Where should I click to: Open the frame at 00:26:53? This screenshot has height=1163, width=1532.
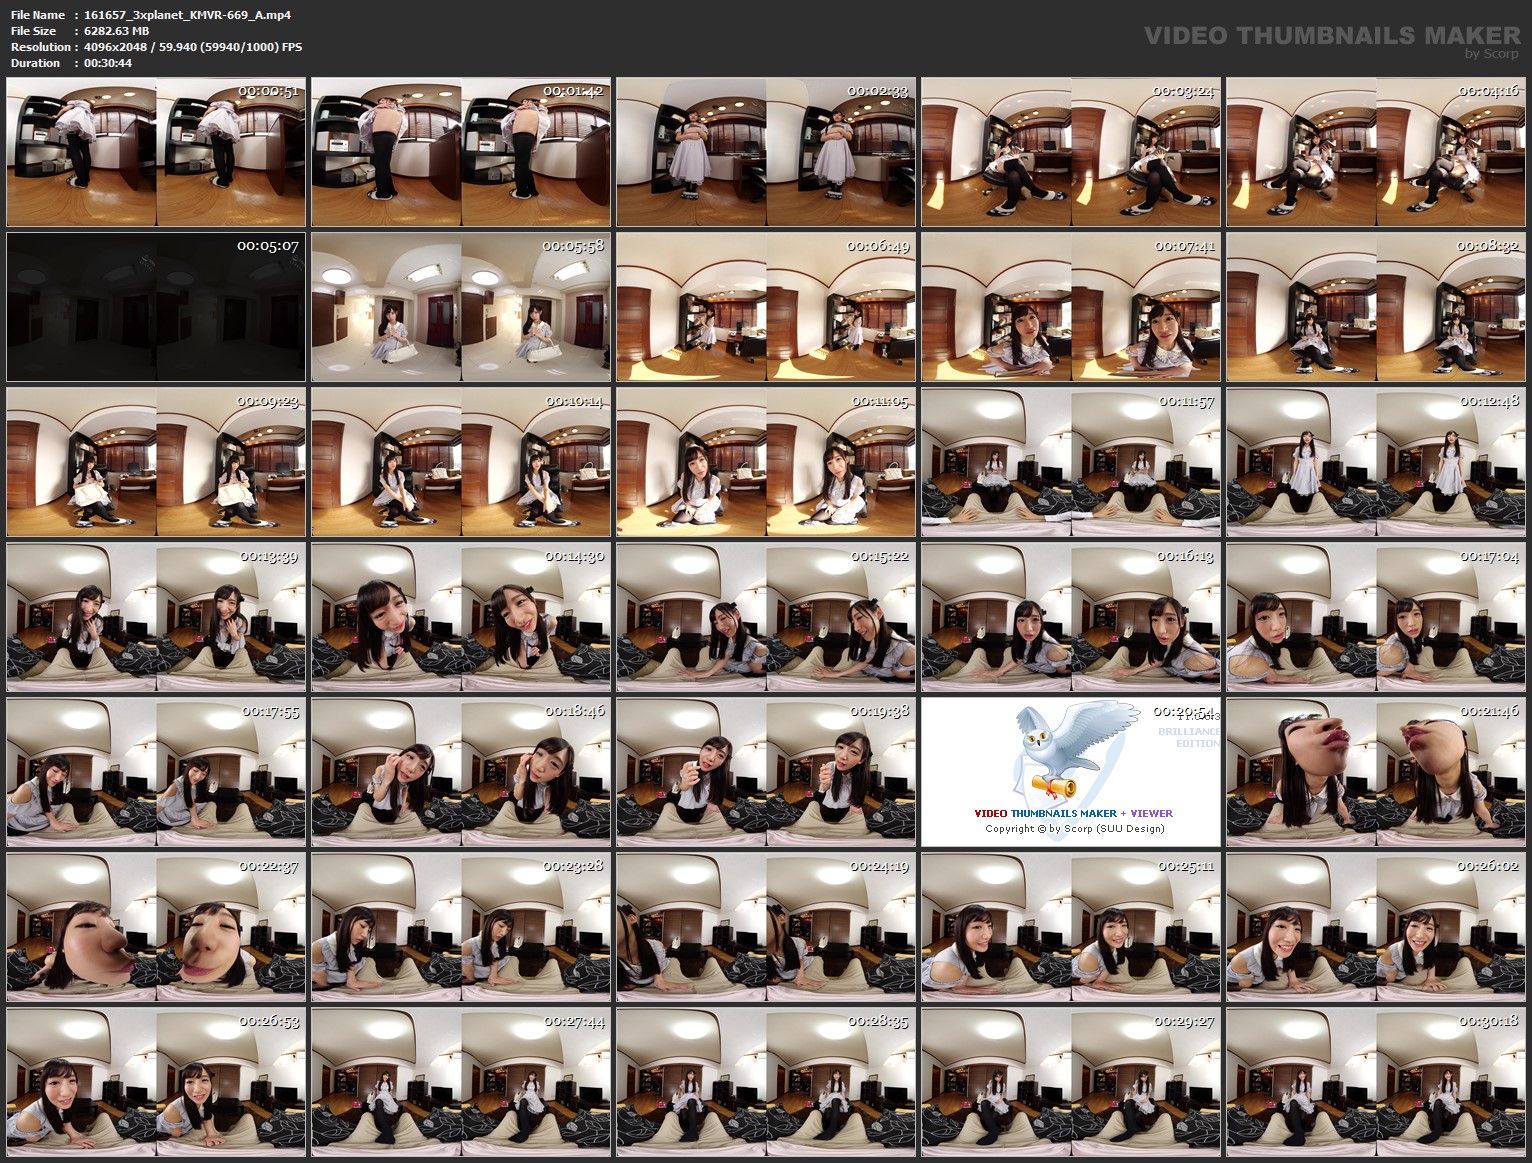(155, 1082)
